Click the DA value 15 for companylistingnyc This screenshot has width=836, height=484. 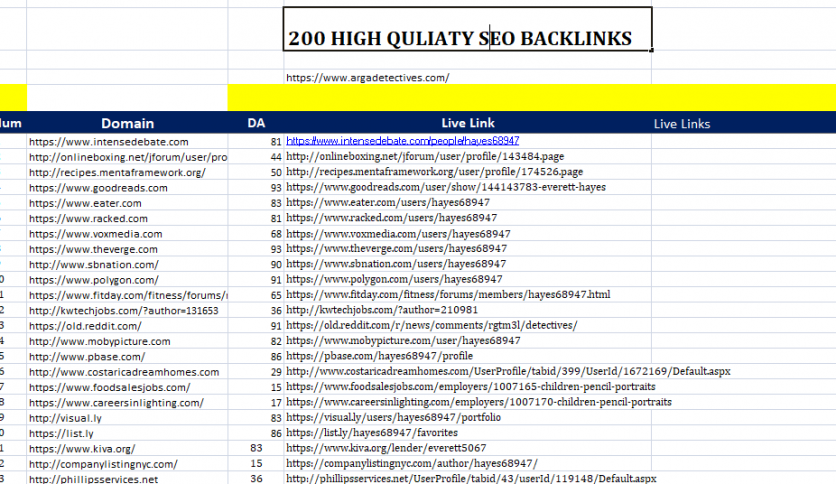256,464
